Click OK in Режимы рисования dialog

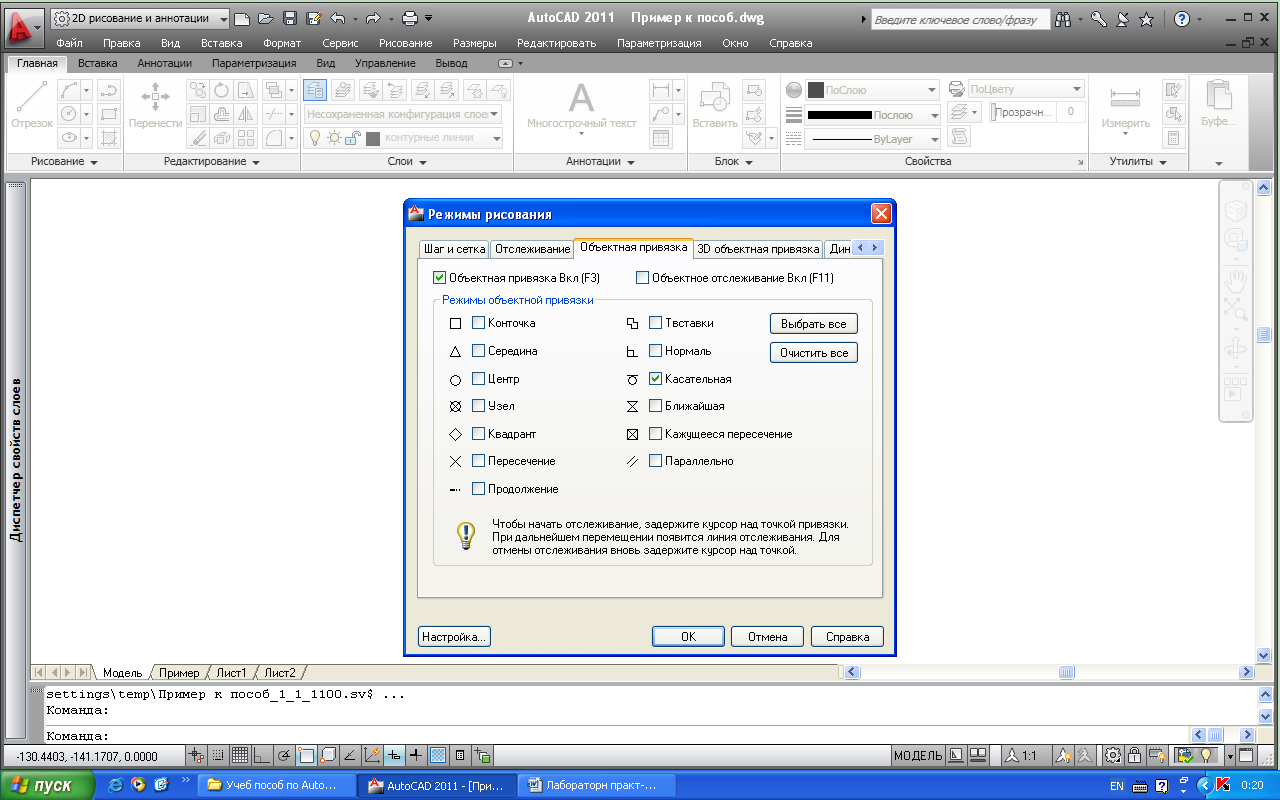688,636
